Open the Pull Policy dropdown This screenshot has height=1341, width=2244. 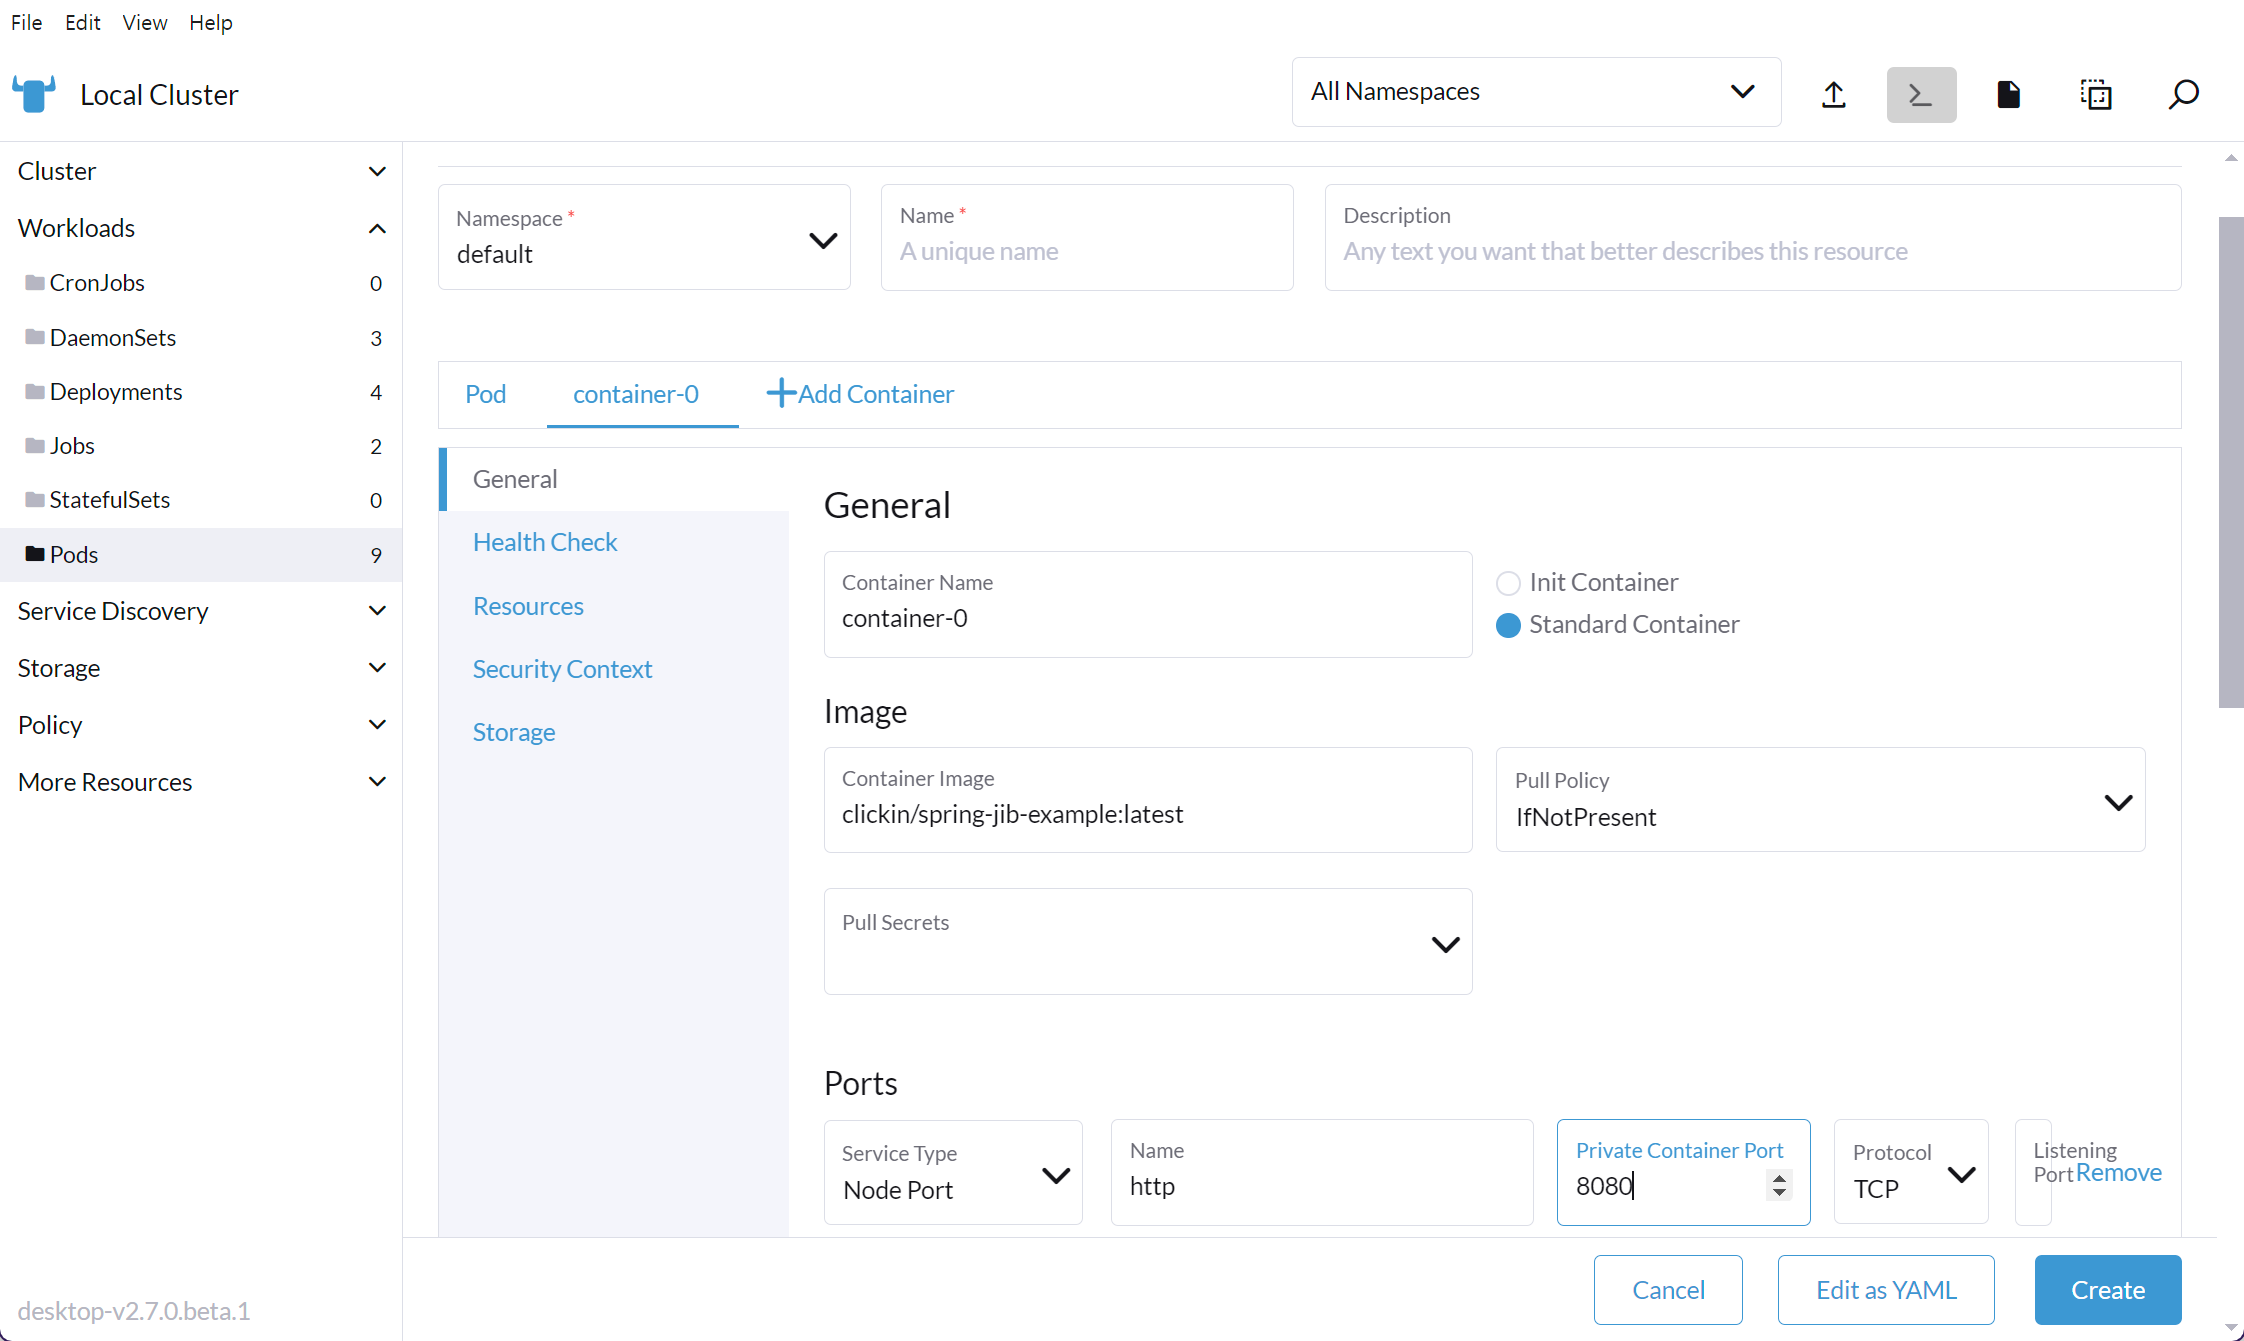pos(1820,800)
